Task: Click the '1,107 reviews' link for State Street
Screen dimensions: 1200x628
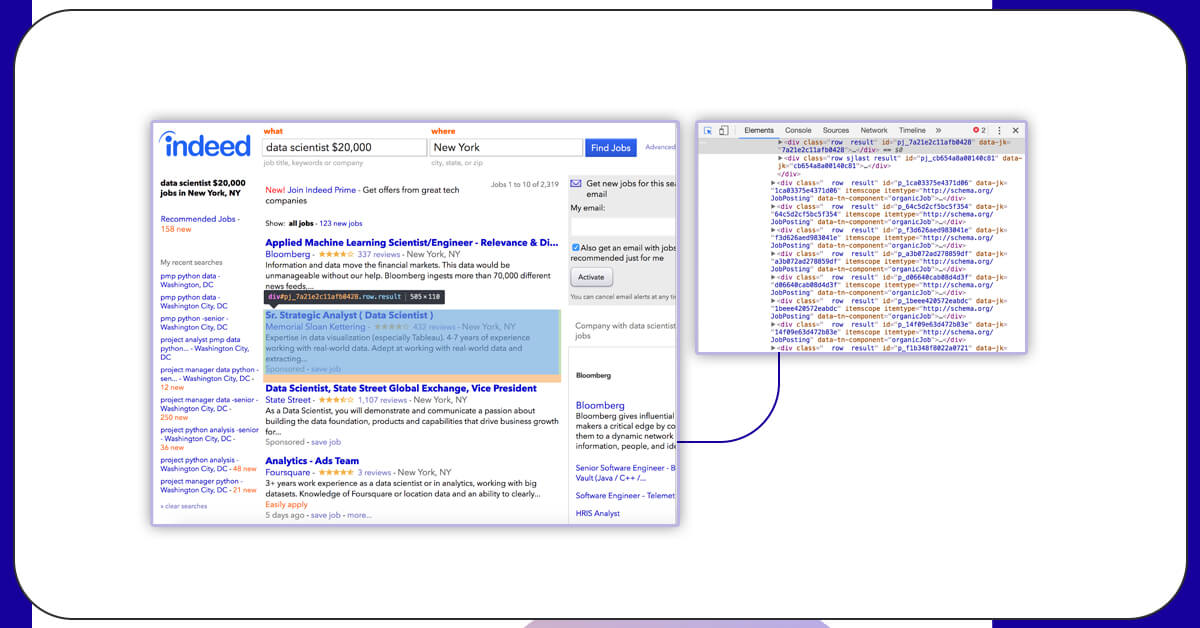Action: pyautogui.click(x=382, y=400)
